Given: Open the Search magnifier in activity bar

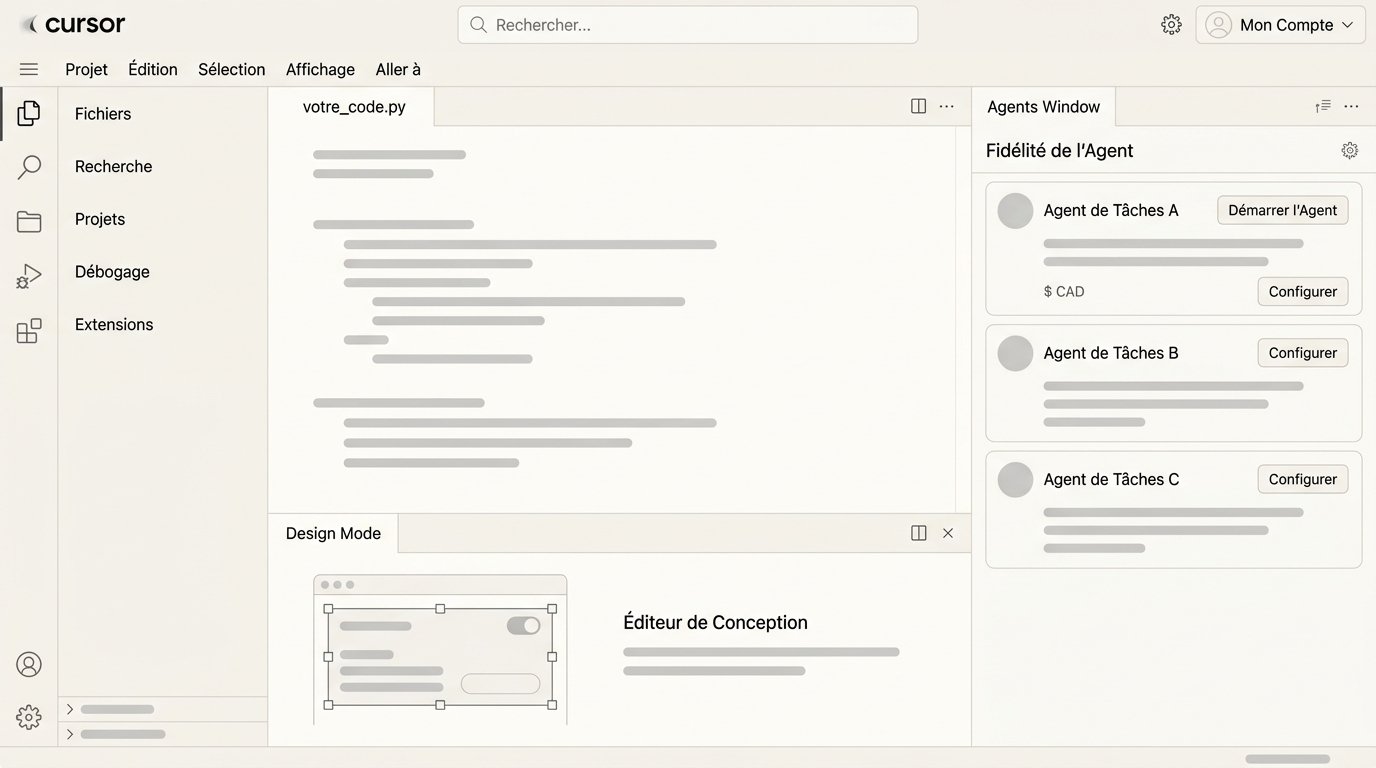Looking at the screenshot, I should 29,167.
